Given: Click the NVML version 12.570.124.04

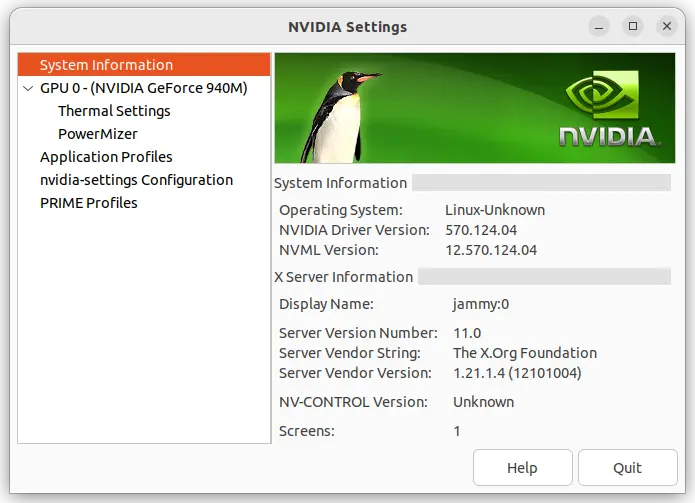Looking at the screenshot, I should pyautogui.click(x=491, y=250).
